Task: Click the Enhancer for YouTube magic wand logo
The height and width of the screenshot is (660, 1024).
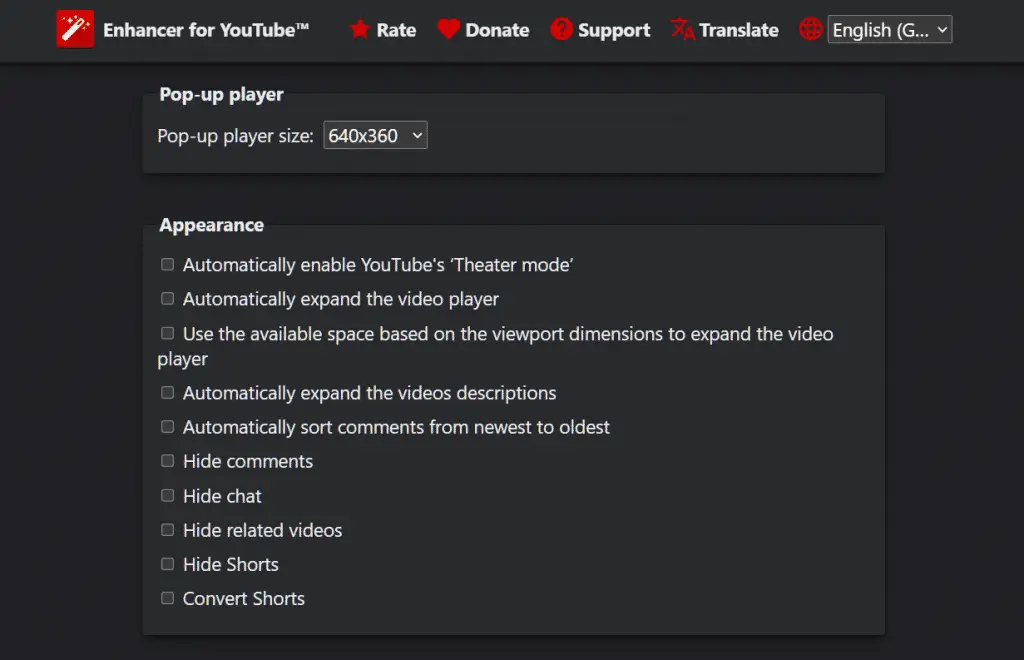Action: 75,30
